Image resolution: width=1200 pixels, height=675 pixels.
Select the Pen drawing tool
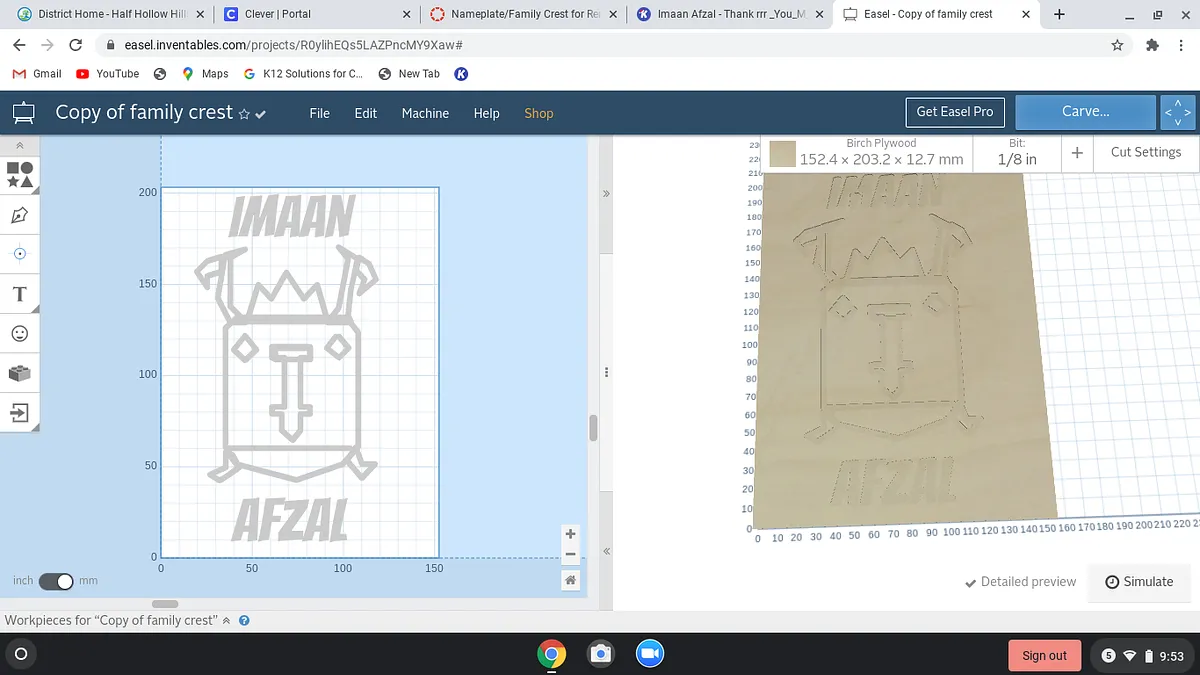20,215
